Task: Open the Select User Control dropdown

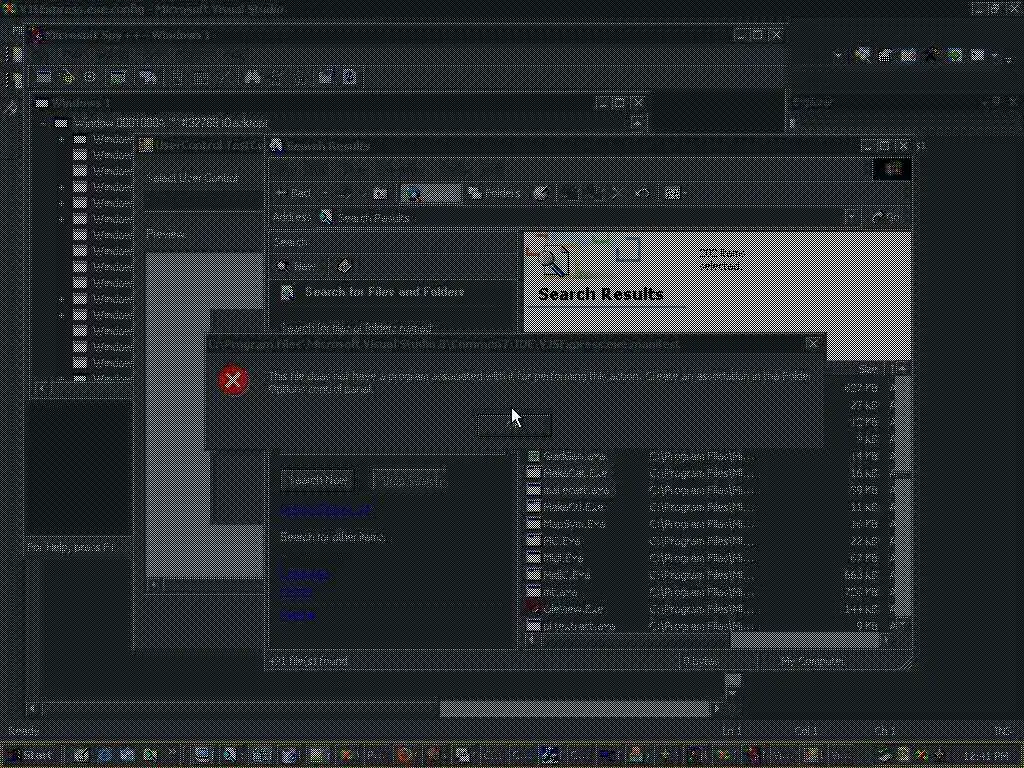Action: (203, 200)
